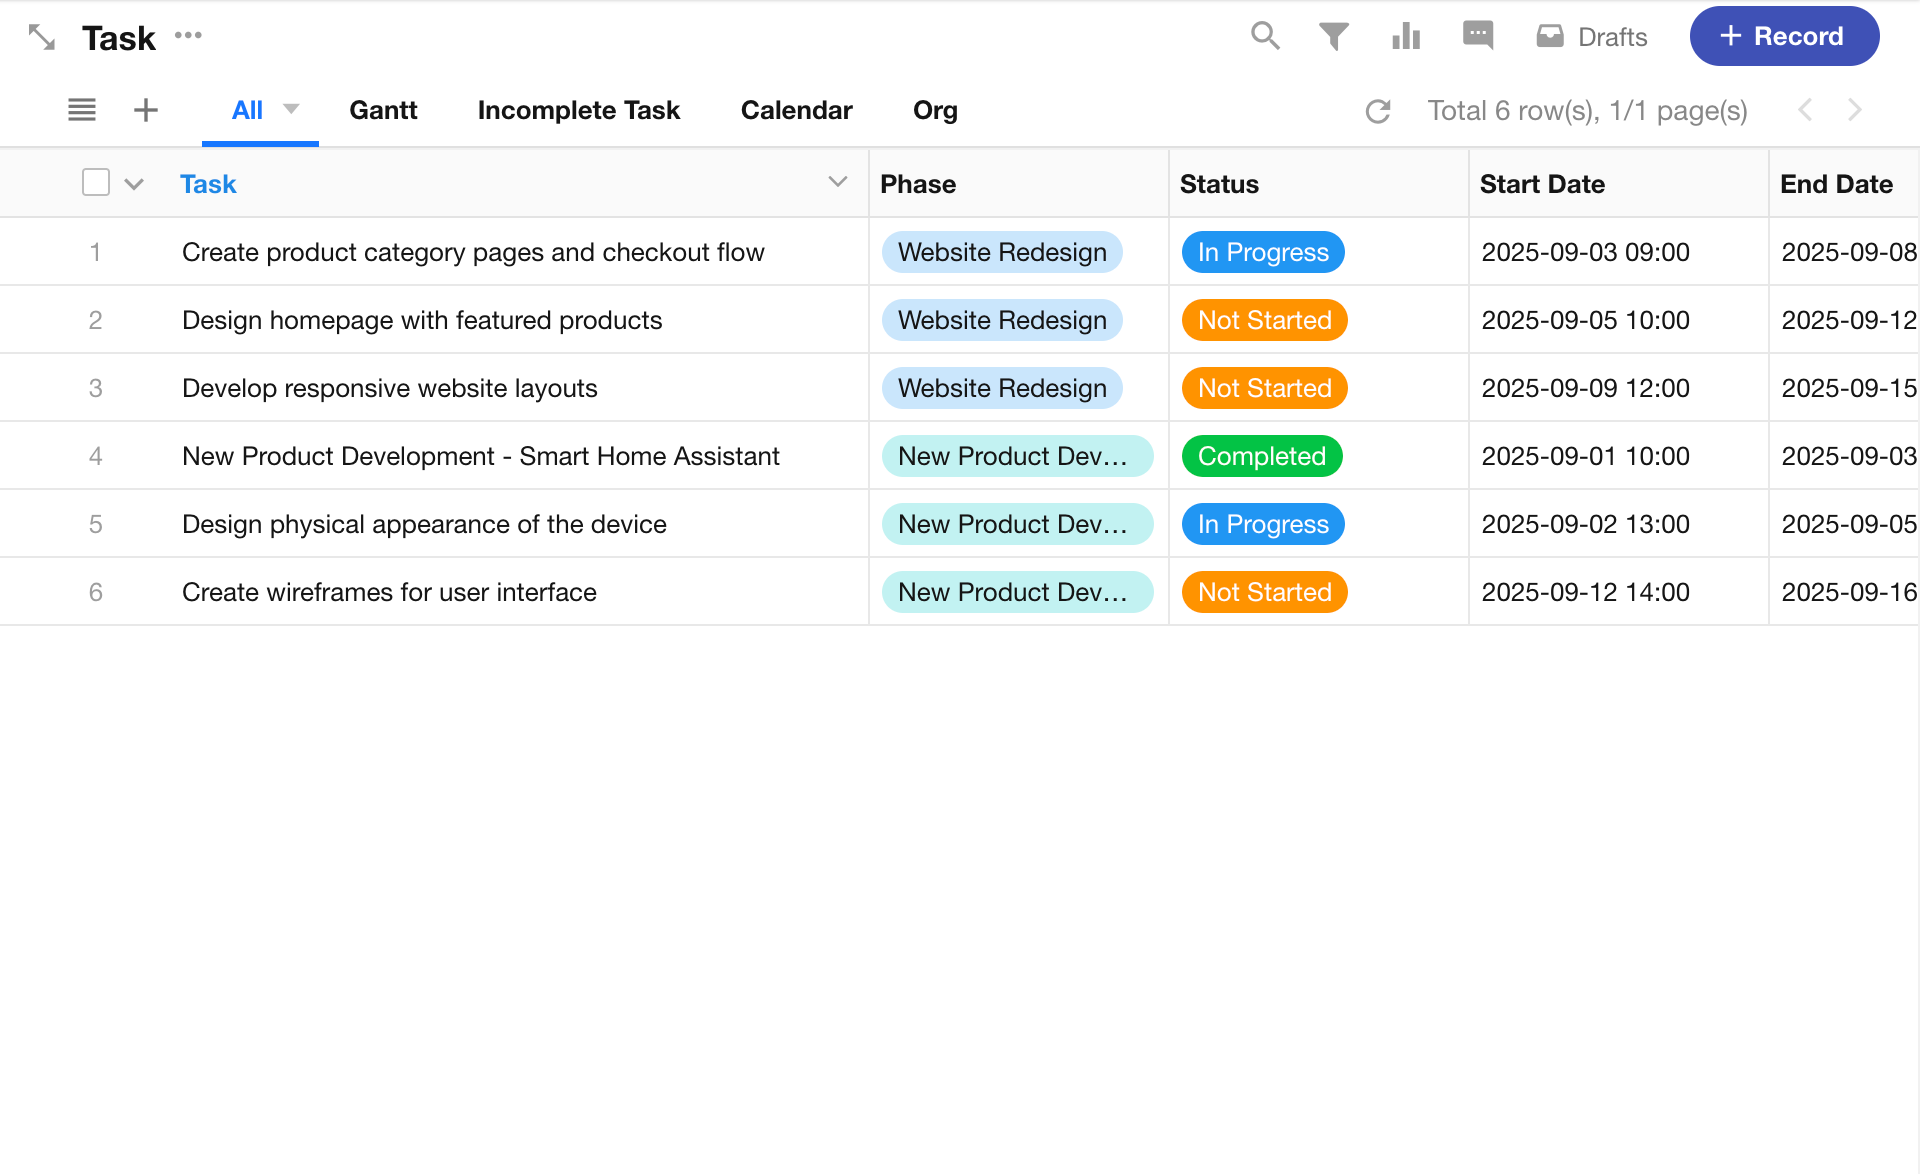Open the Drafts link
The width and height of the screenshot is (1920, 1174).
click(1592, 37)
